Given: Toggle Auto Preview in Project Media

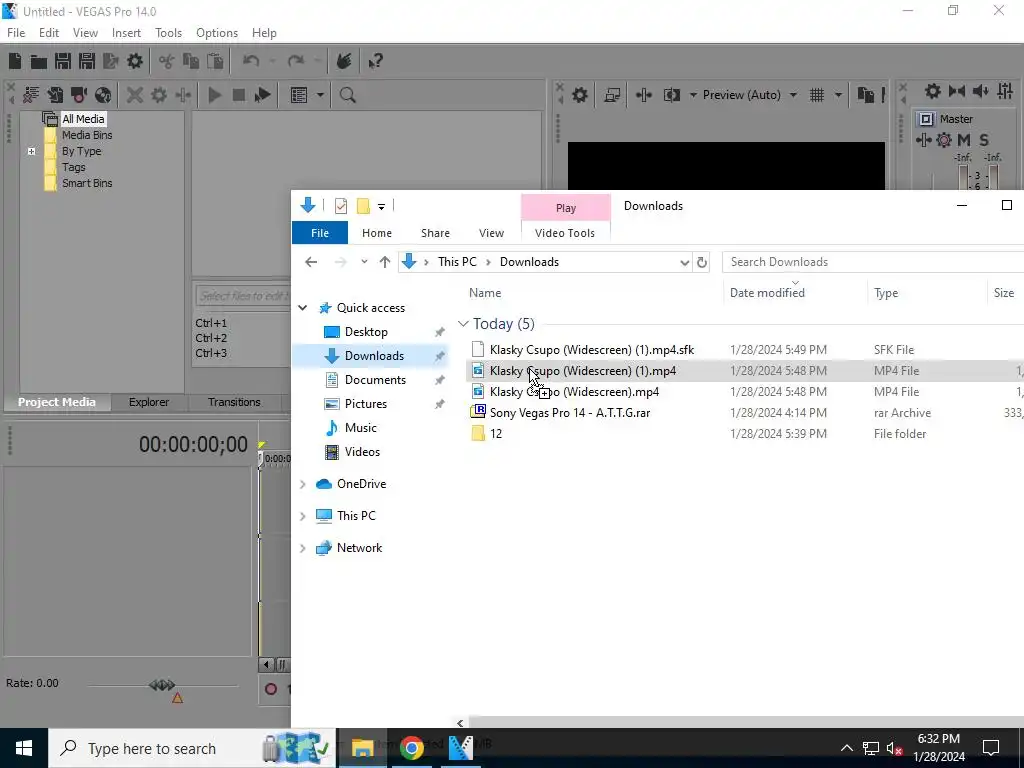Looking at the screenshot, I should (x=263, y=95).
